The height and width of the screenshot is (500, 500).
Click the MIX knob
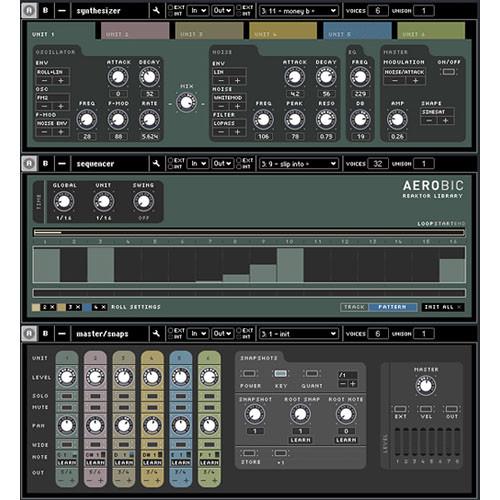pos(186,103)
